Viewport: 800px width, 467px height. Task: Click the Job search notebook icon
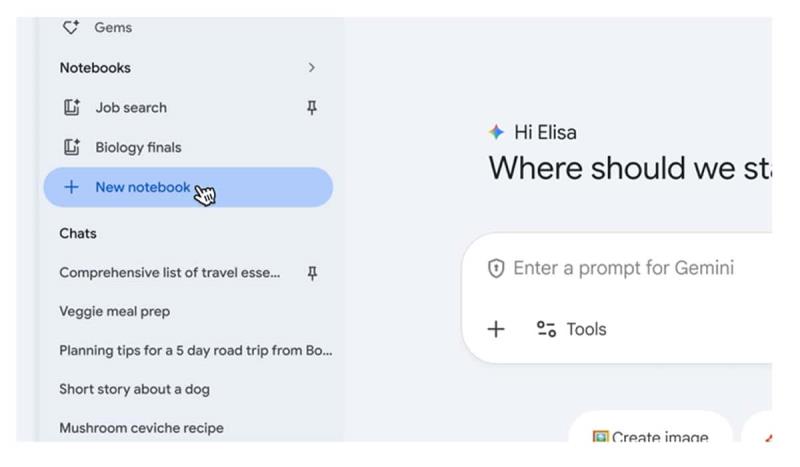click(x=72, y=108)
